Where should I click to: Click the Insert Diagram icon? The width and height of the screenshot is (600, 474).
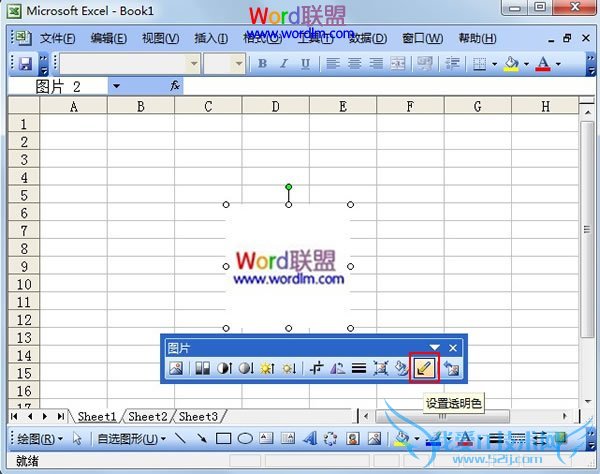click(x=331, y=438)
